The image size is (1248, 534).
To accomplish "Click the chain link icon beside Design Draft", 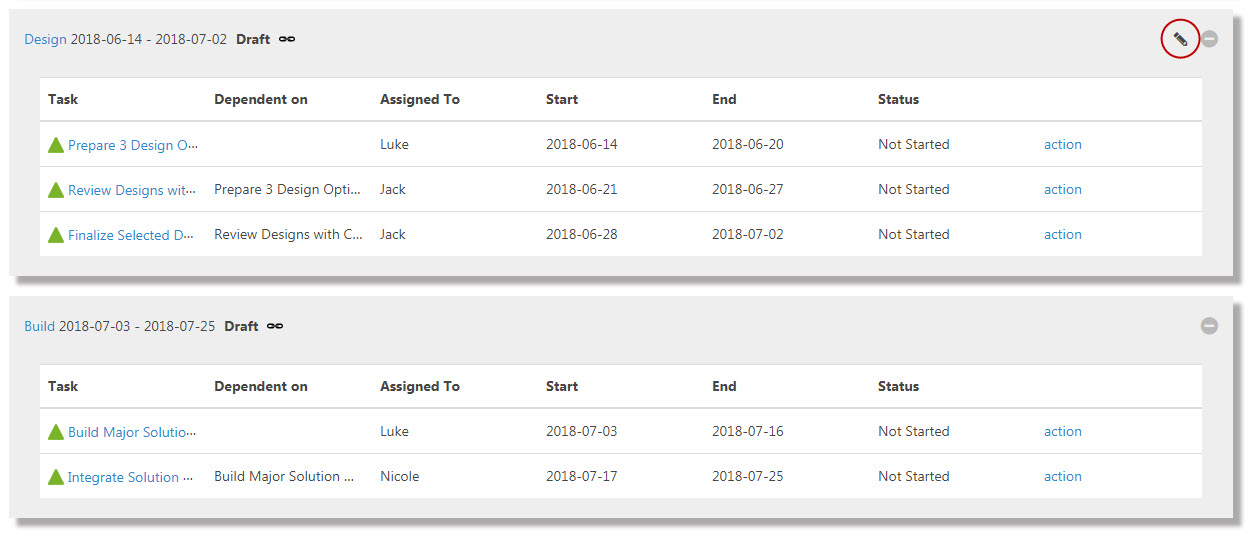I will pyautogui.click(x=287, y=39).
